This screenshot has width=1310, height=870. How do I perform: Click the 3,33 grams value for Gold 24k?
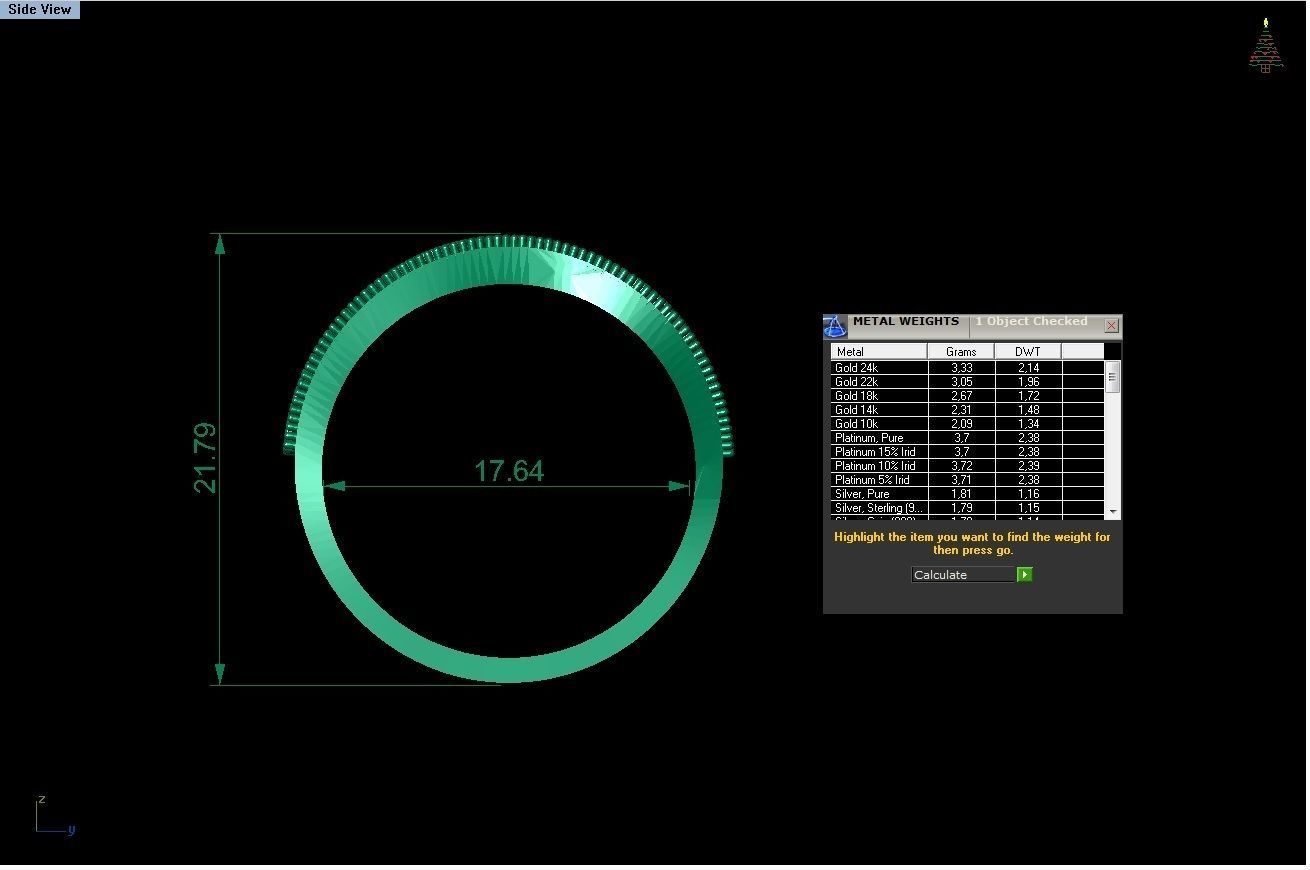tap(961, 368)
